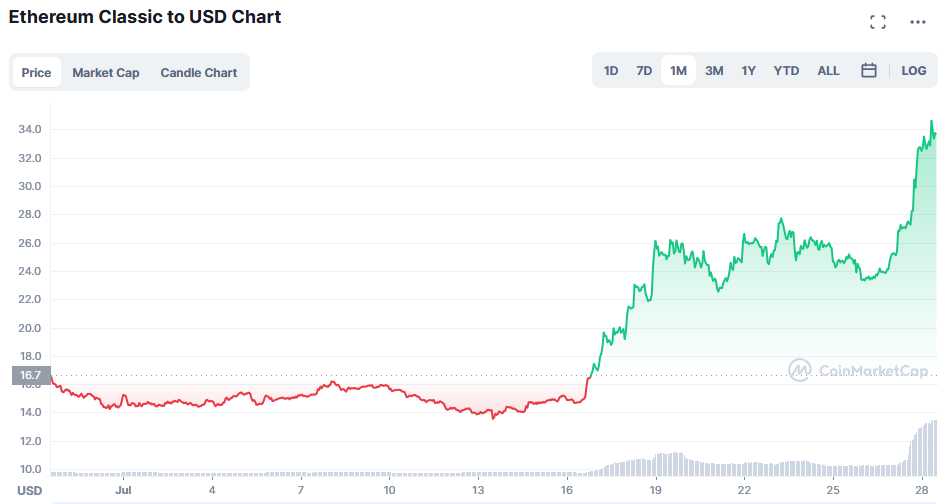Viewport: 946px width, 504px height.
Task: Show year-to-date (YTD) price data
Action: (787, 71)
